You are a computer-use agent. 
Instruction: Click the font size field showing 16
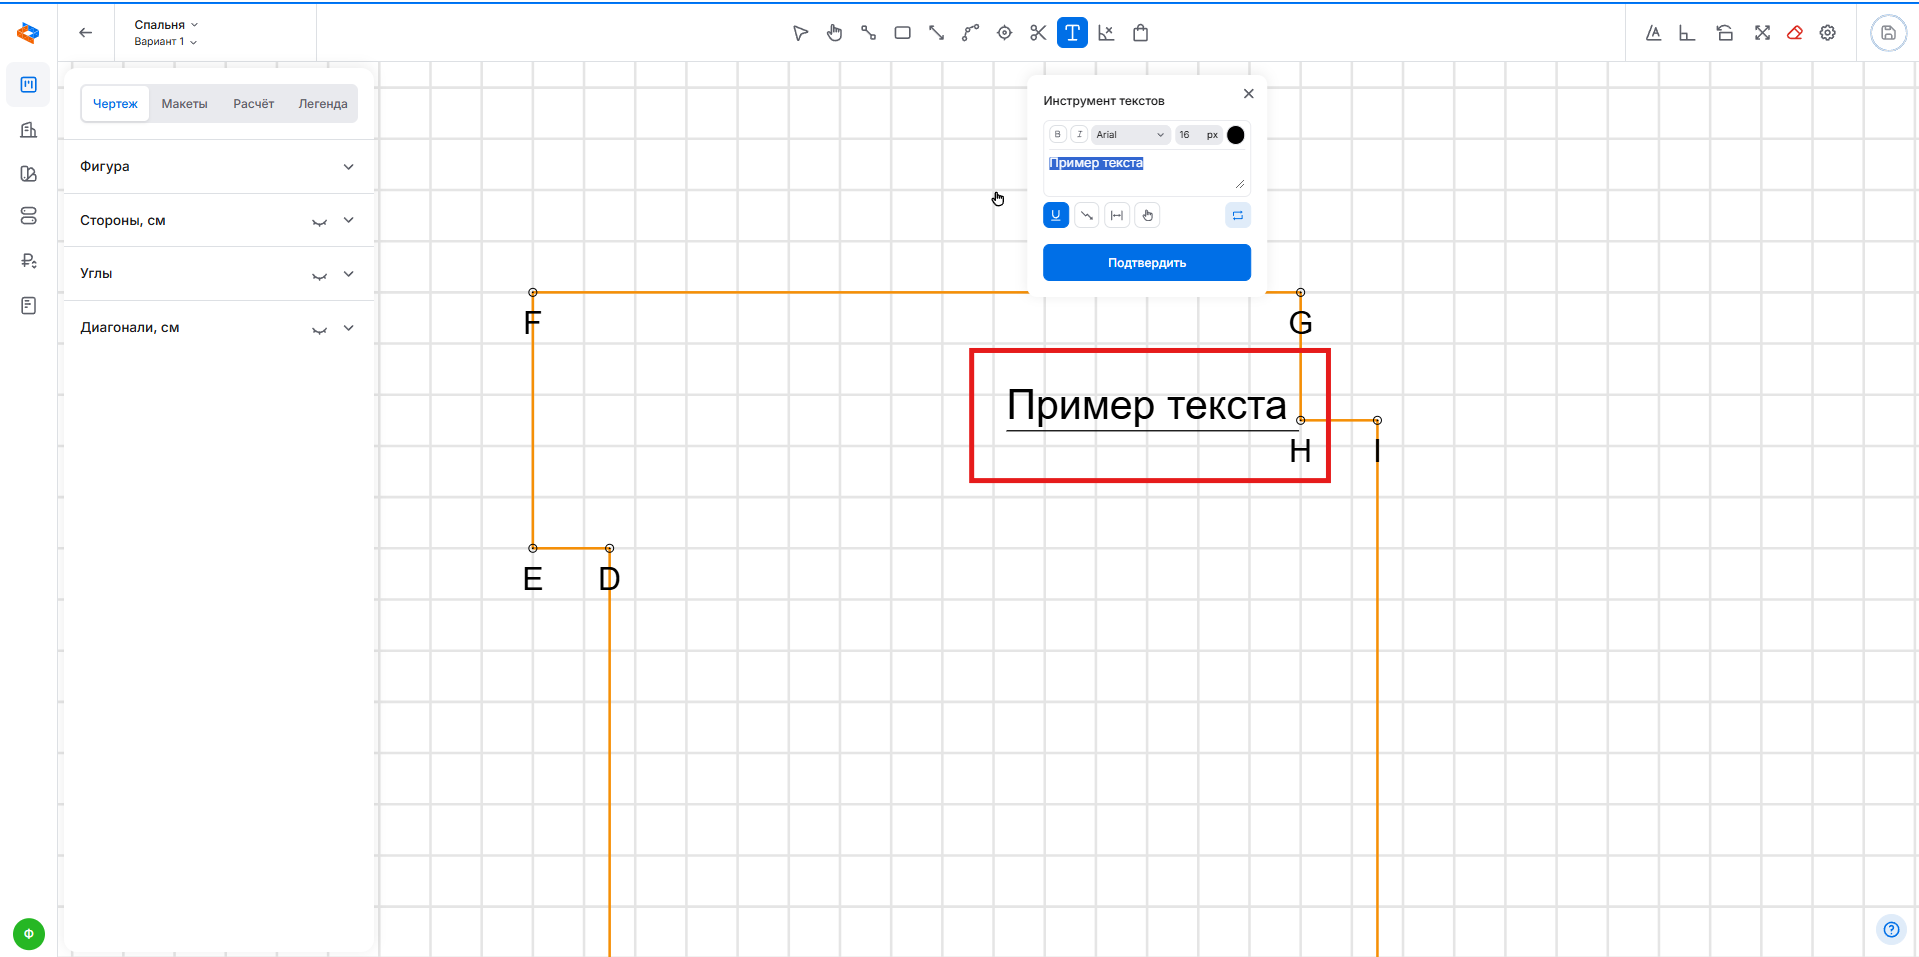coord(1186,135)
